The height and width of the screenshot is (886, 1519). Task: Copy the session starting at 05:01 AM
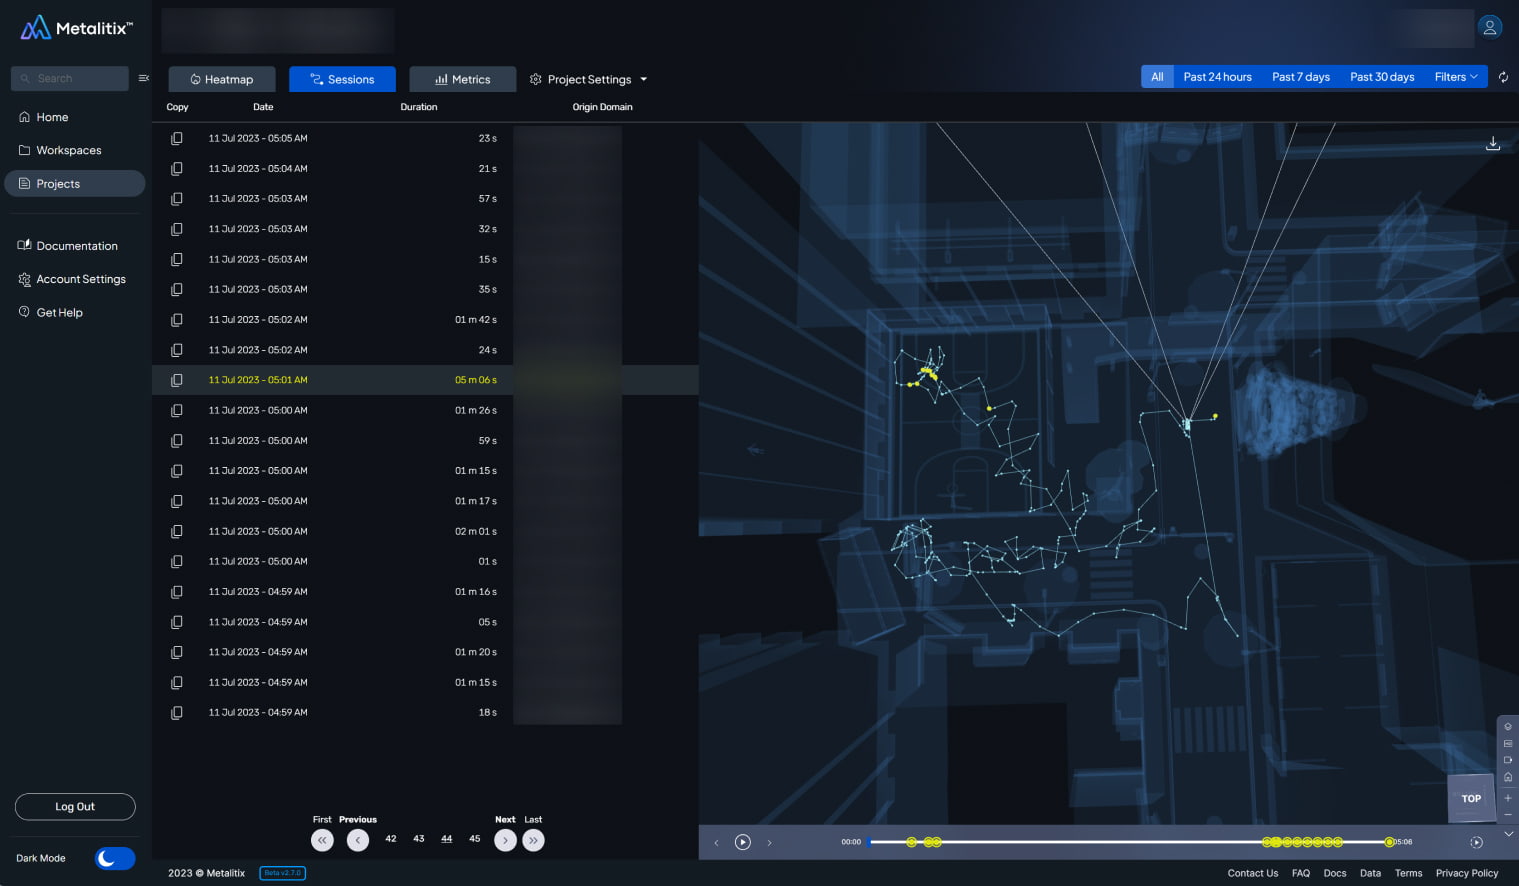(177, 380)
